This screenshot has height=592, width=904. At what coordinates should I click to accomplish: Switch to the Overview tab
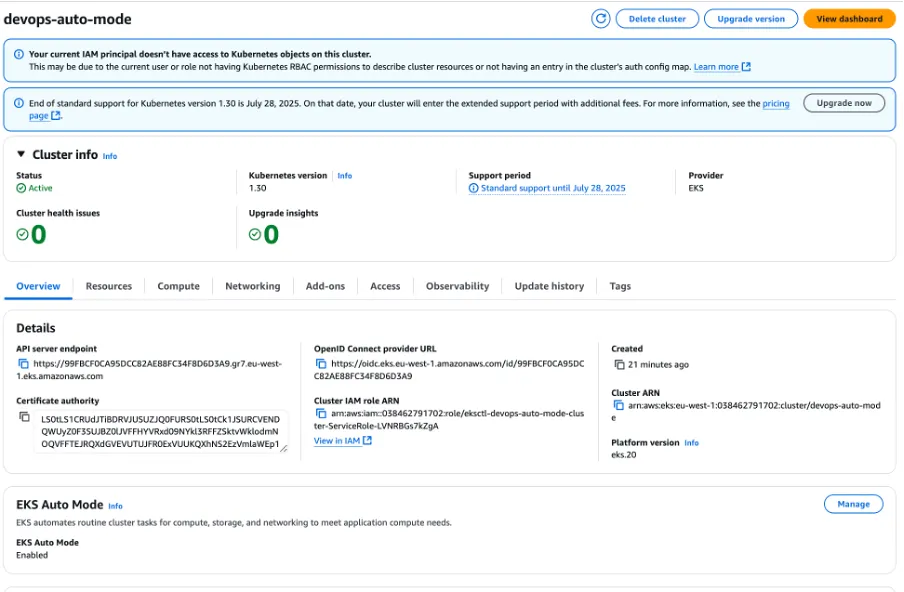(x=38, y=286)
